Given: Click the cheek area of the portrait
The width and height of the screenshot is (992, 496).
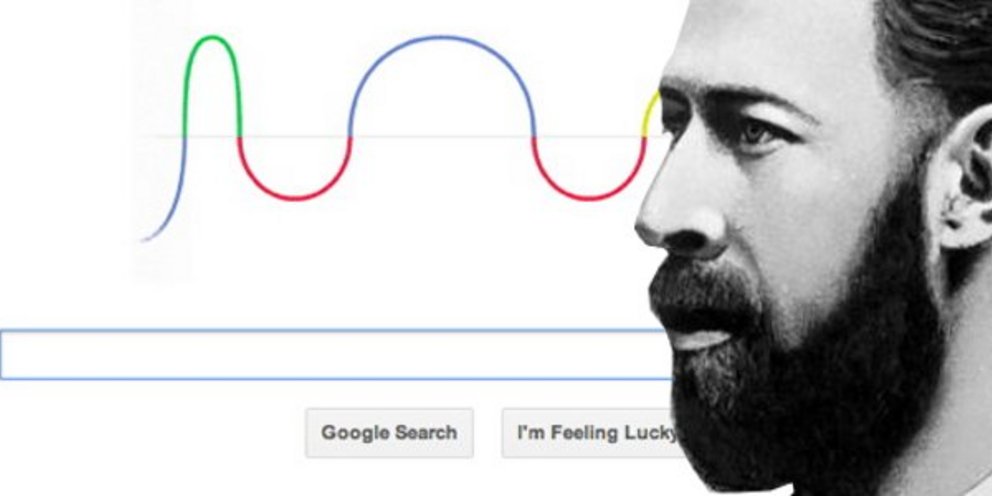Looking at the screenshot, I should coord(822,202).
